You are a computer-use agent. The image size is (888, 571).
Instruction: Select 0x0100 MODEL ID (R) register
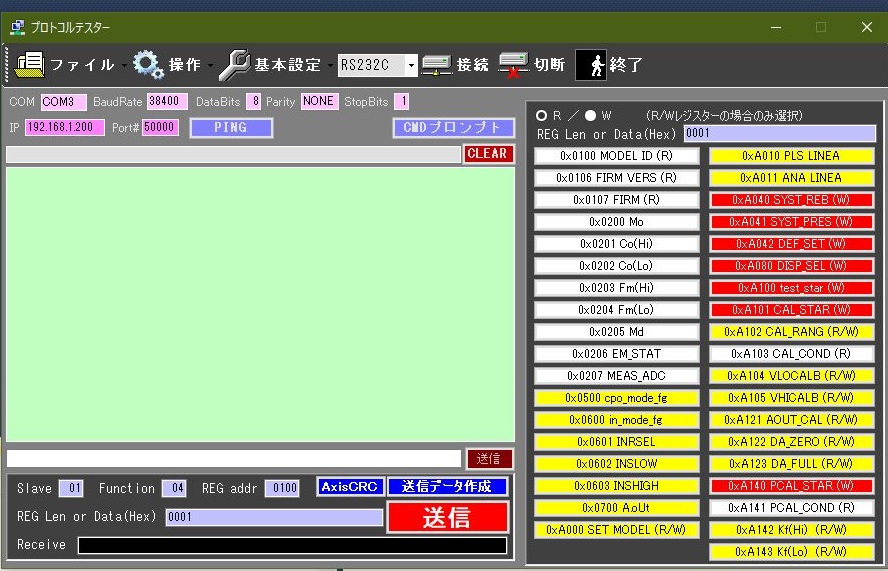(617, 156)
